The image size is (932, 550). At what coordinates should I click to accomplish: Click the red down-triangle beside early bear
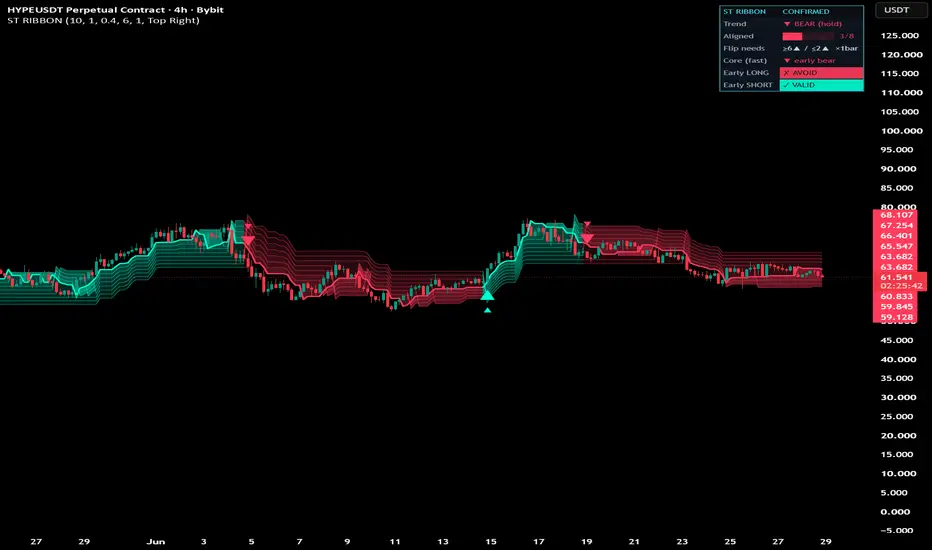(x=787, y=61)
